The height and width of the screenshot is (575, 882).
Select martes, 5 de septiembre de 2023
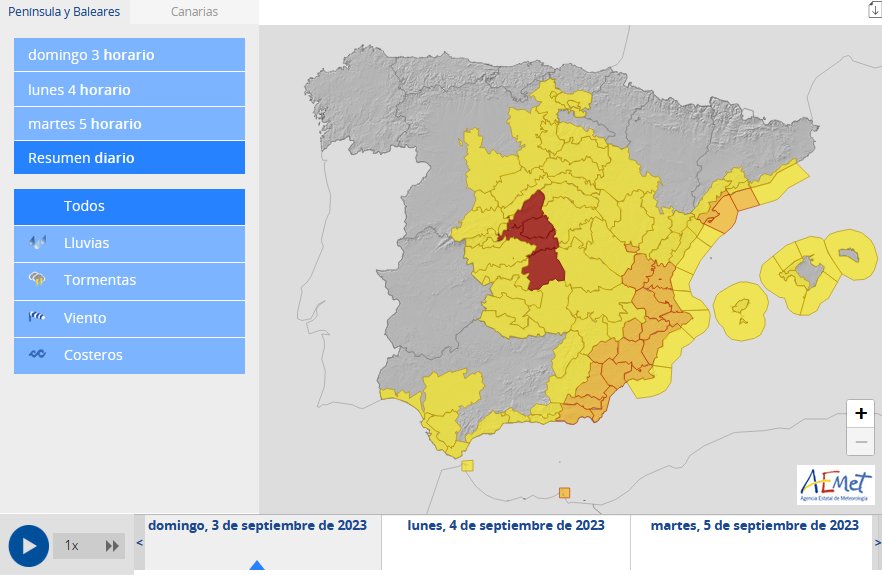click(754, 525)
